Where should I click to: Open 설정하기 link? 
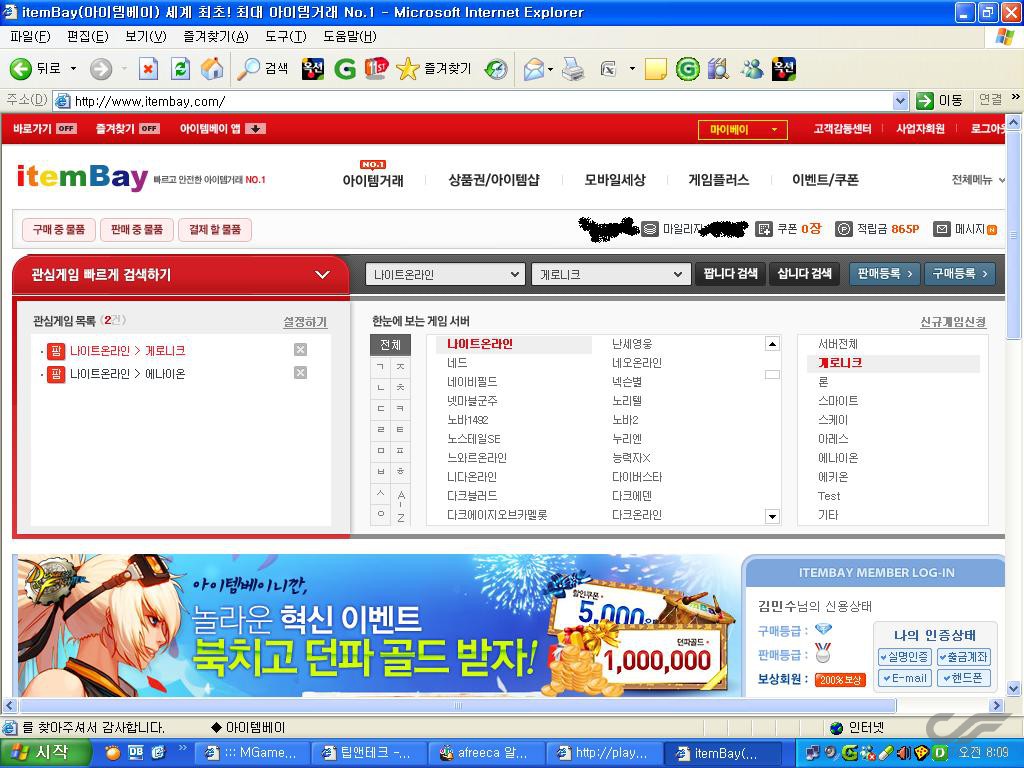pos(305,322)
